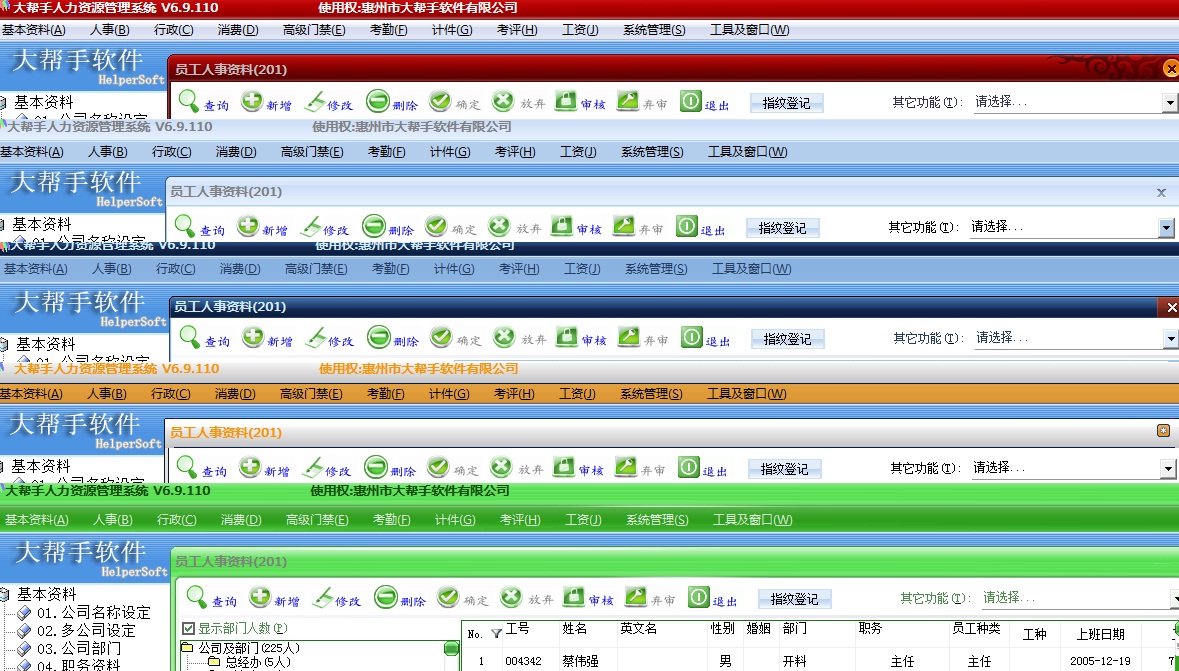Toggle the 显示部门人数 checkbox
The image size is (1179, 671).
pos(189,628)
